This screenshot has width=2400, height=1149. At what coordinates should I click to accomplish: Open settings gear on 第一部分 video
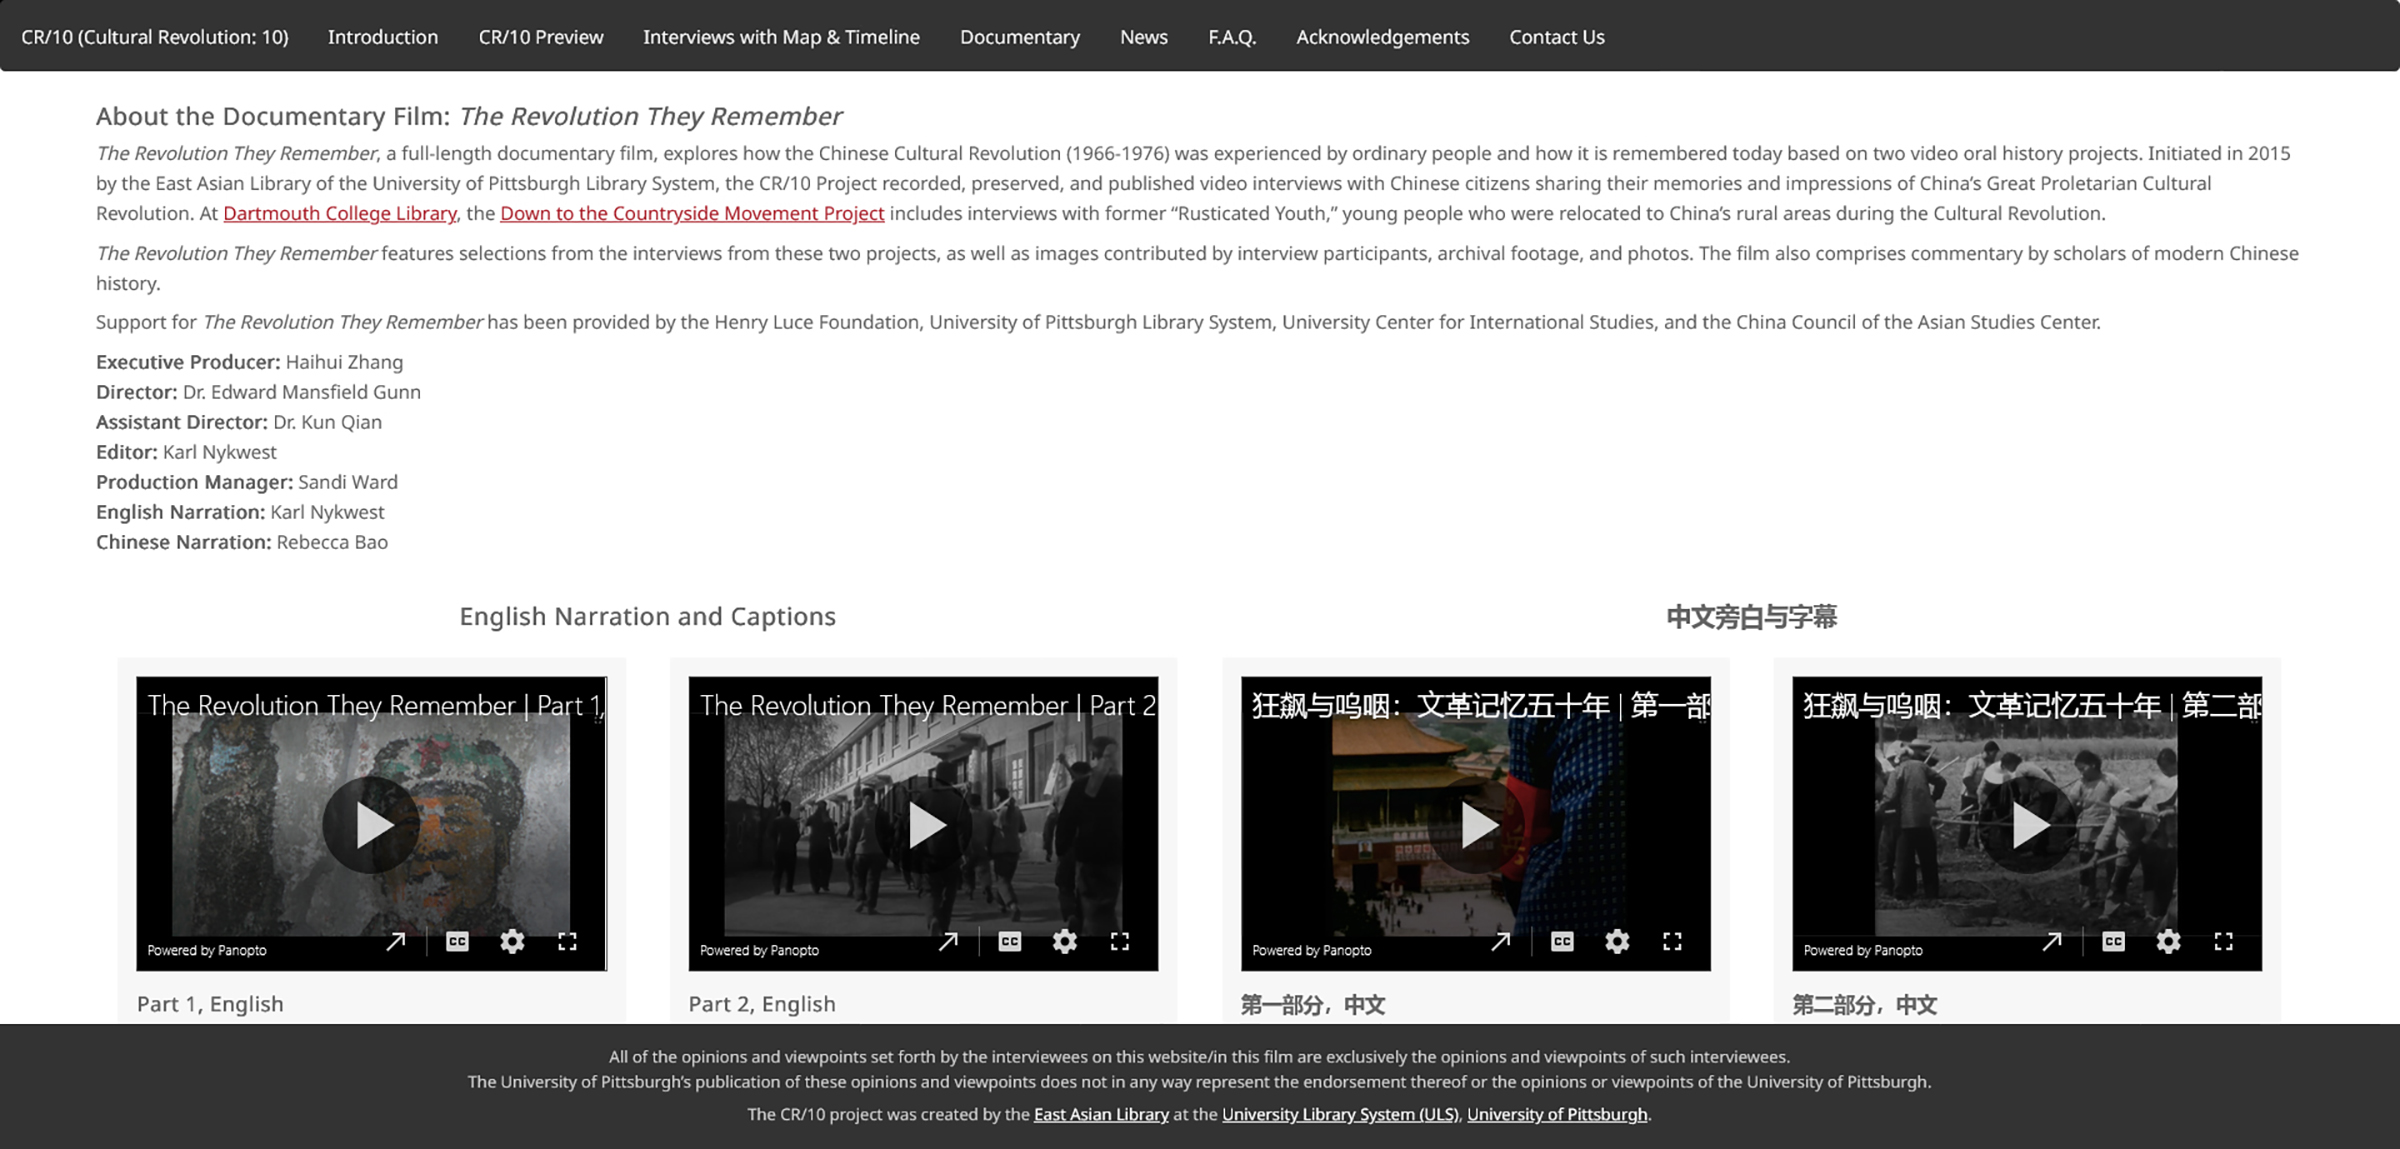[1617, 941]
